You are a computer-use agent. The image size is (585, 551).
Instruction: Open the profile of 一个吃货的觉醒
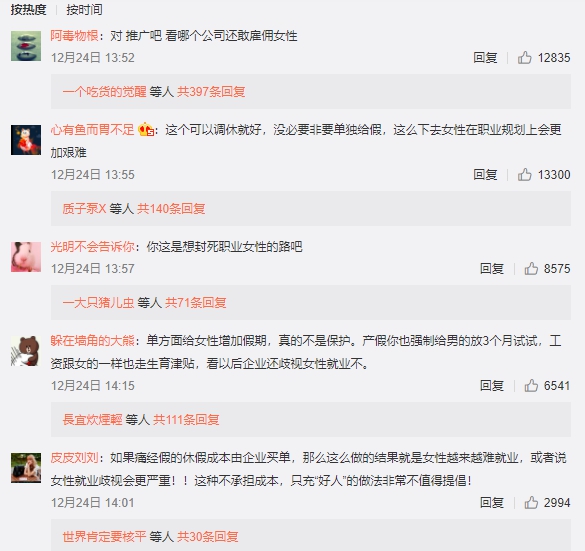point(104,92)
